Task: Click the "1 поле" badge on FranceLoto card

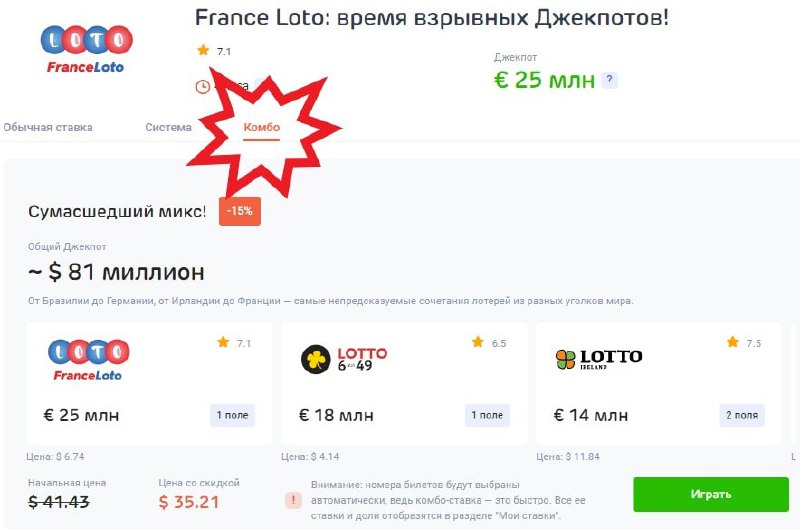Action: pyautogui.click(x=233, y=415)
